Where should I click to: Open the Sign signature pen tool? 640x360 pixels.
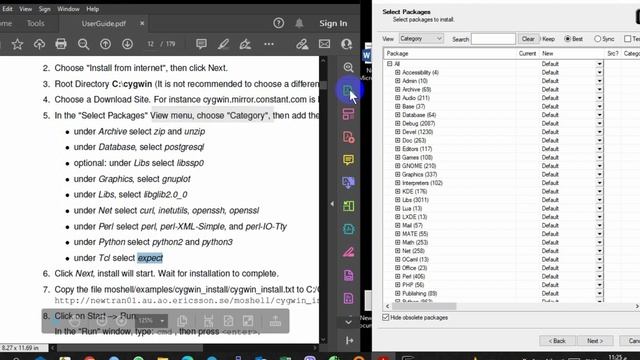pos(245,44)
